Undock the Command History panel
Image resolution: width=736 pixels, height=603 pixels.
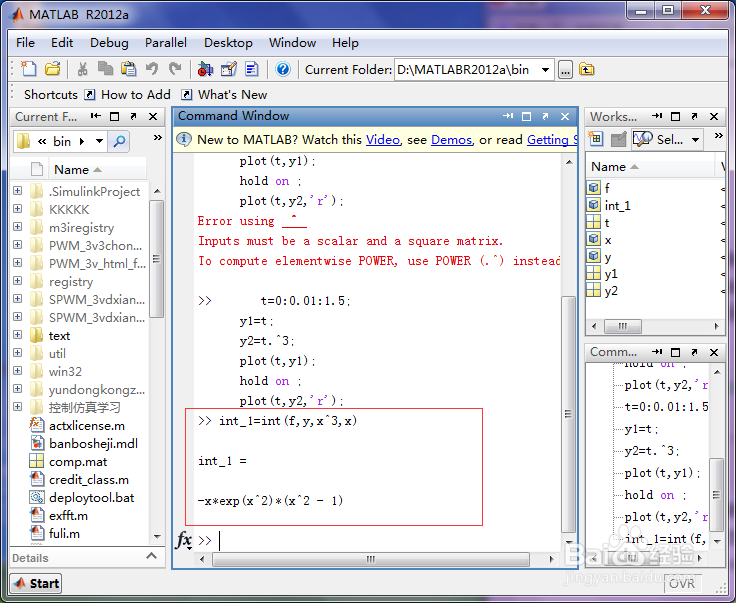pos(694,352)
